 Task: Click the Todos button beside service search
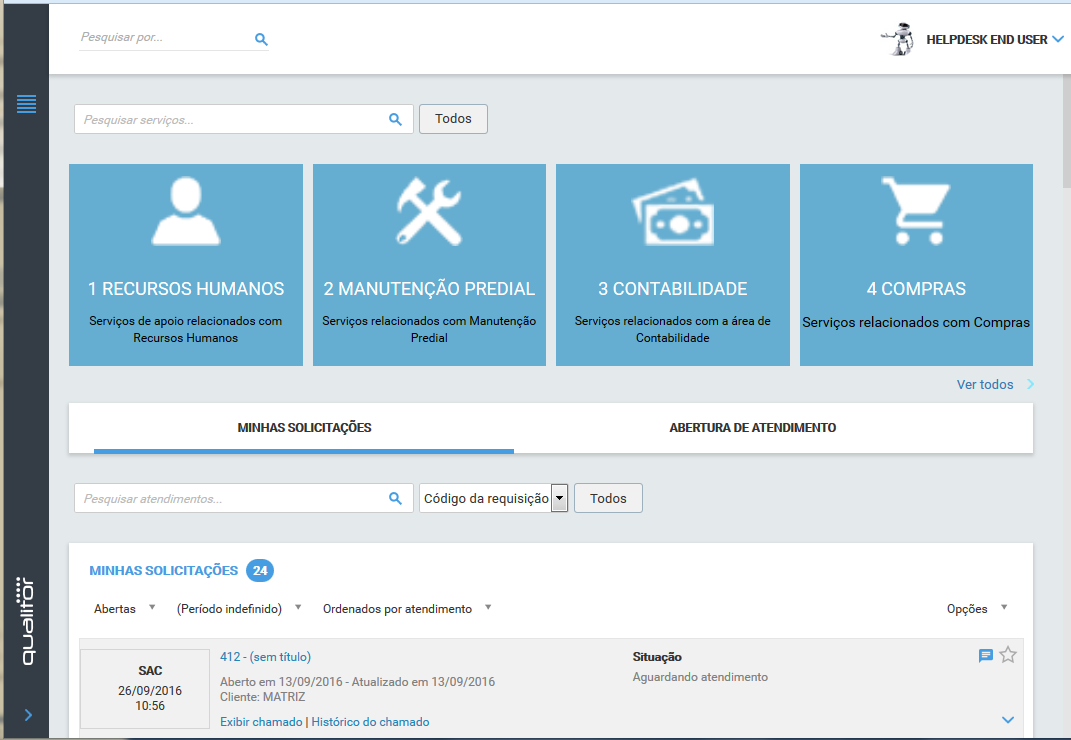pos(453,119)
